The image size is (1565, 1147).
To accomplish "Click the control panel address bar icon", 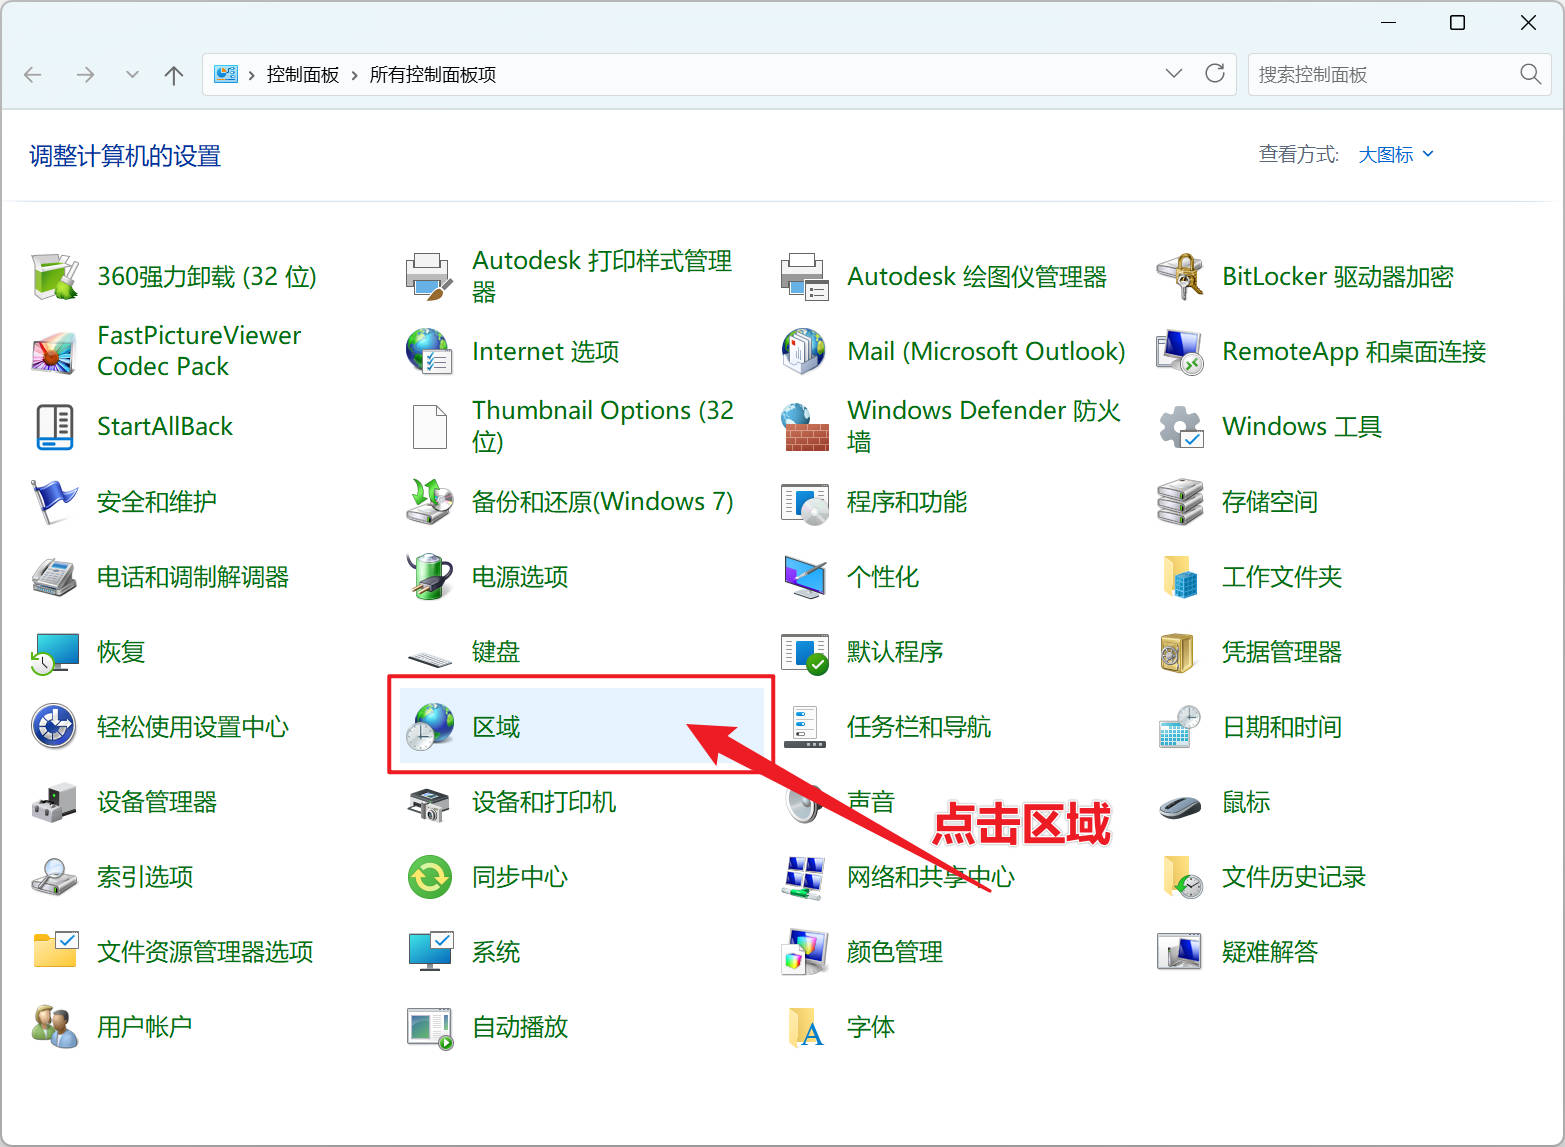I will (x=226, y=74).
